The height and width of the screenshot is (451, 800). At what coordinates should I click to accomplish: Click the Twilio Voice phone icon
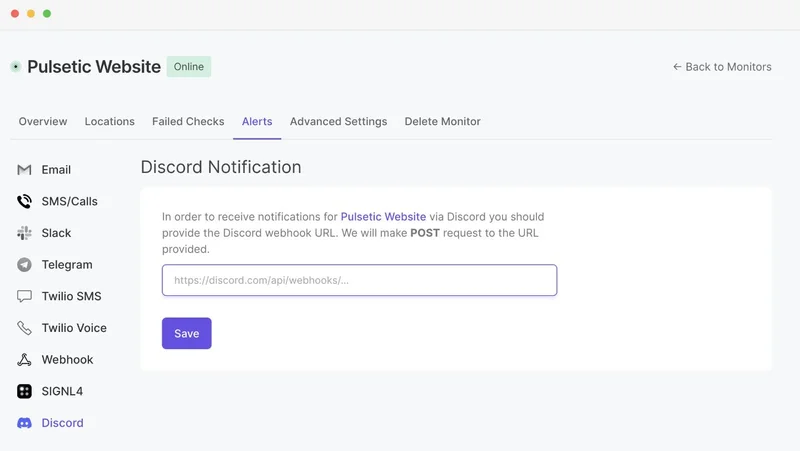pos(24,328)
